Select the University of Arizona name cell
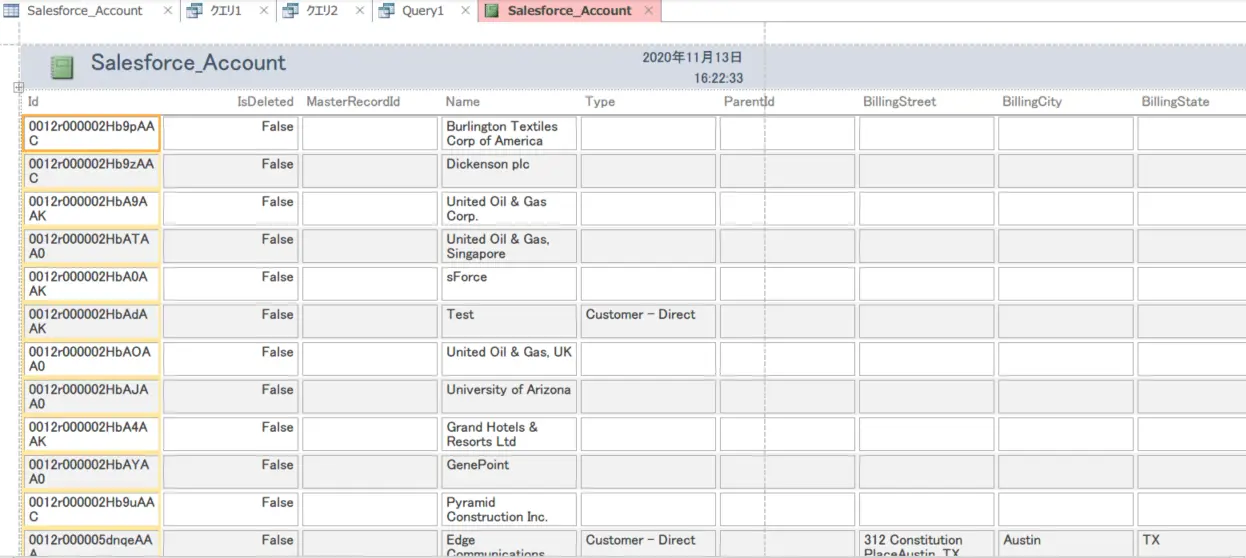Viewport: 1246px width, 558px height. point(509,396)
